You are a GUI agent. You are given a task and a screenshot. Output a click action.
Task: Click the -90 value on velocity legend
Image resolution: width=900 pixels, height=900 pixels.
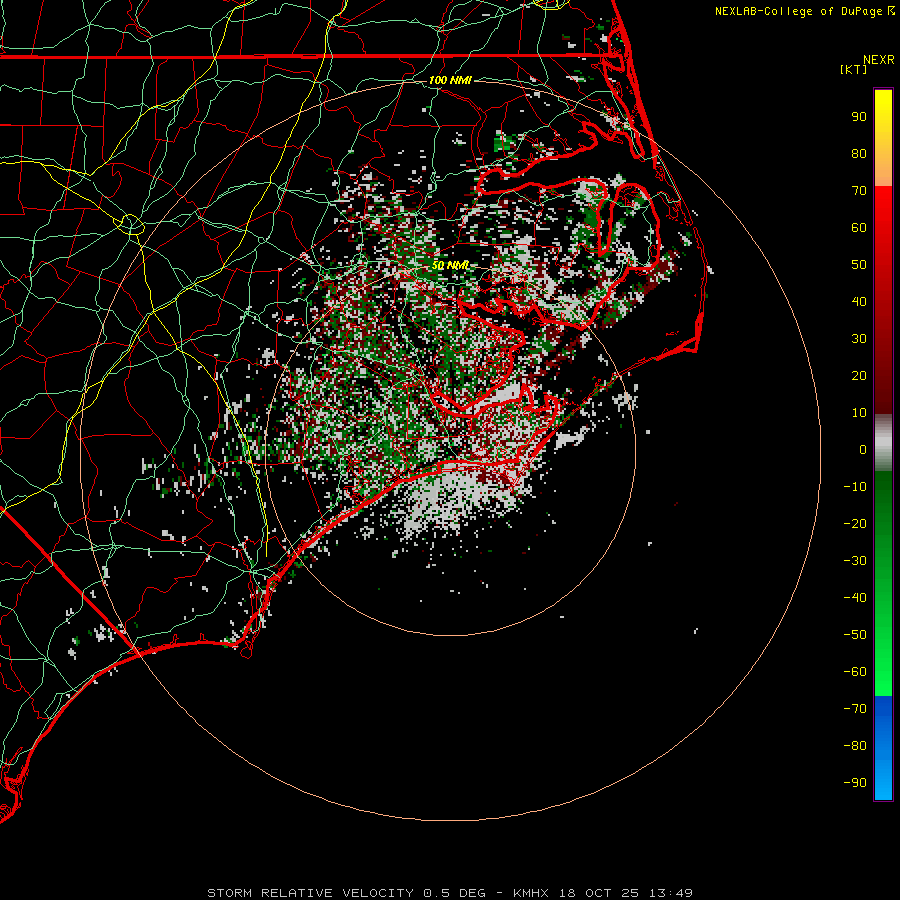[855, 783]
